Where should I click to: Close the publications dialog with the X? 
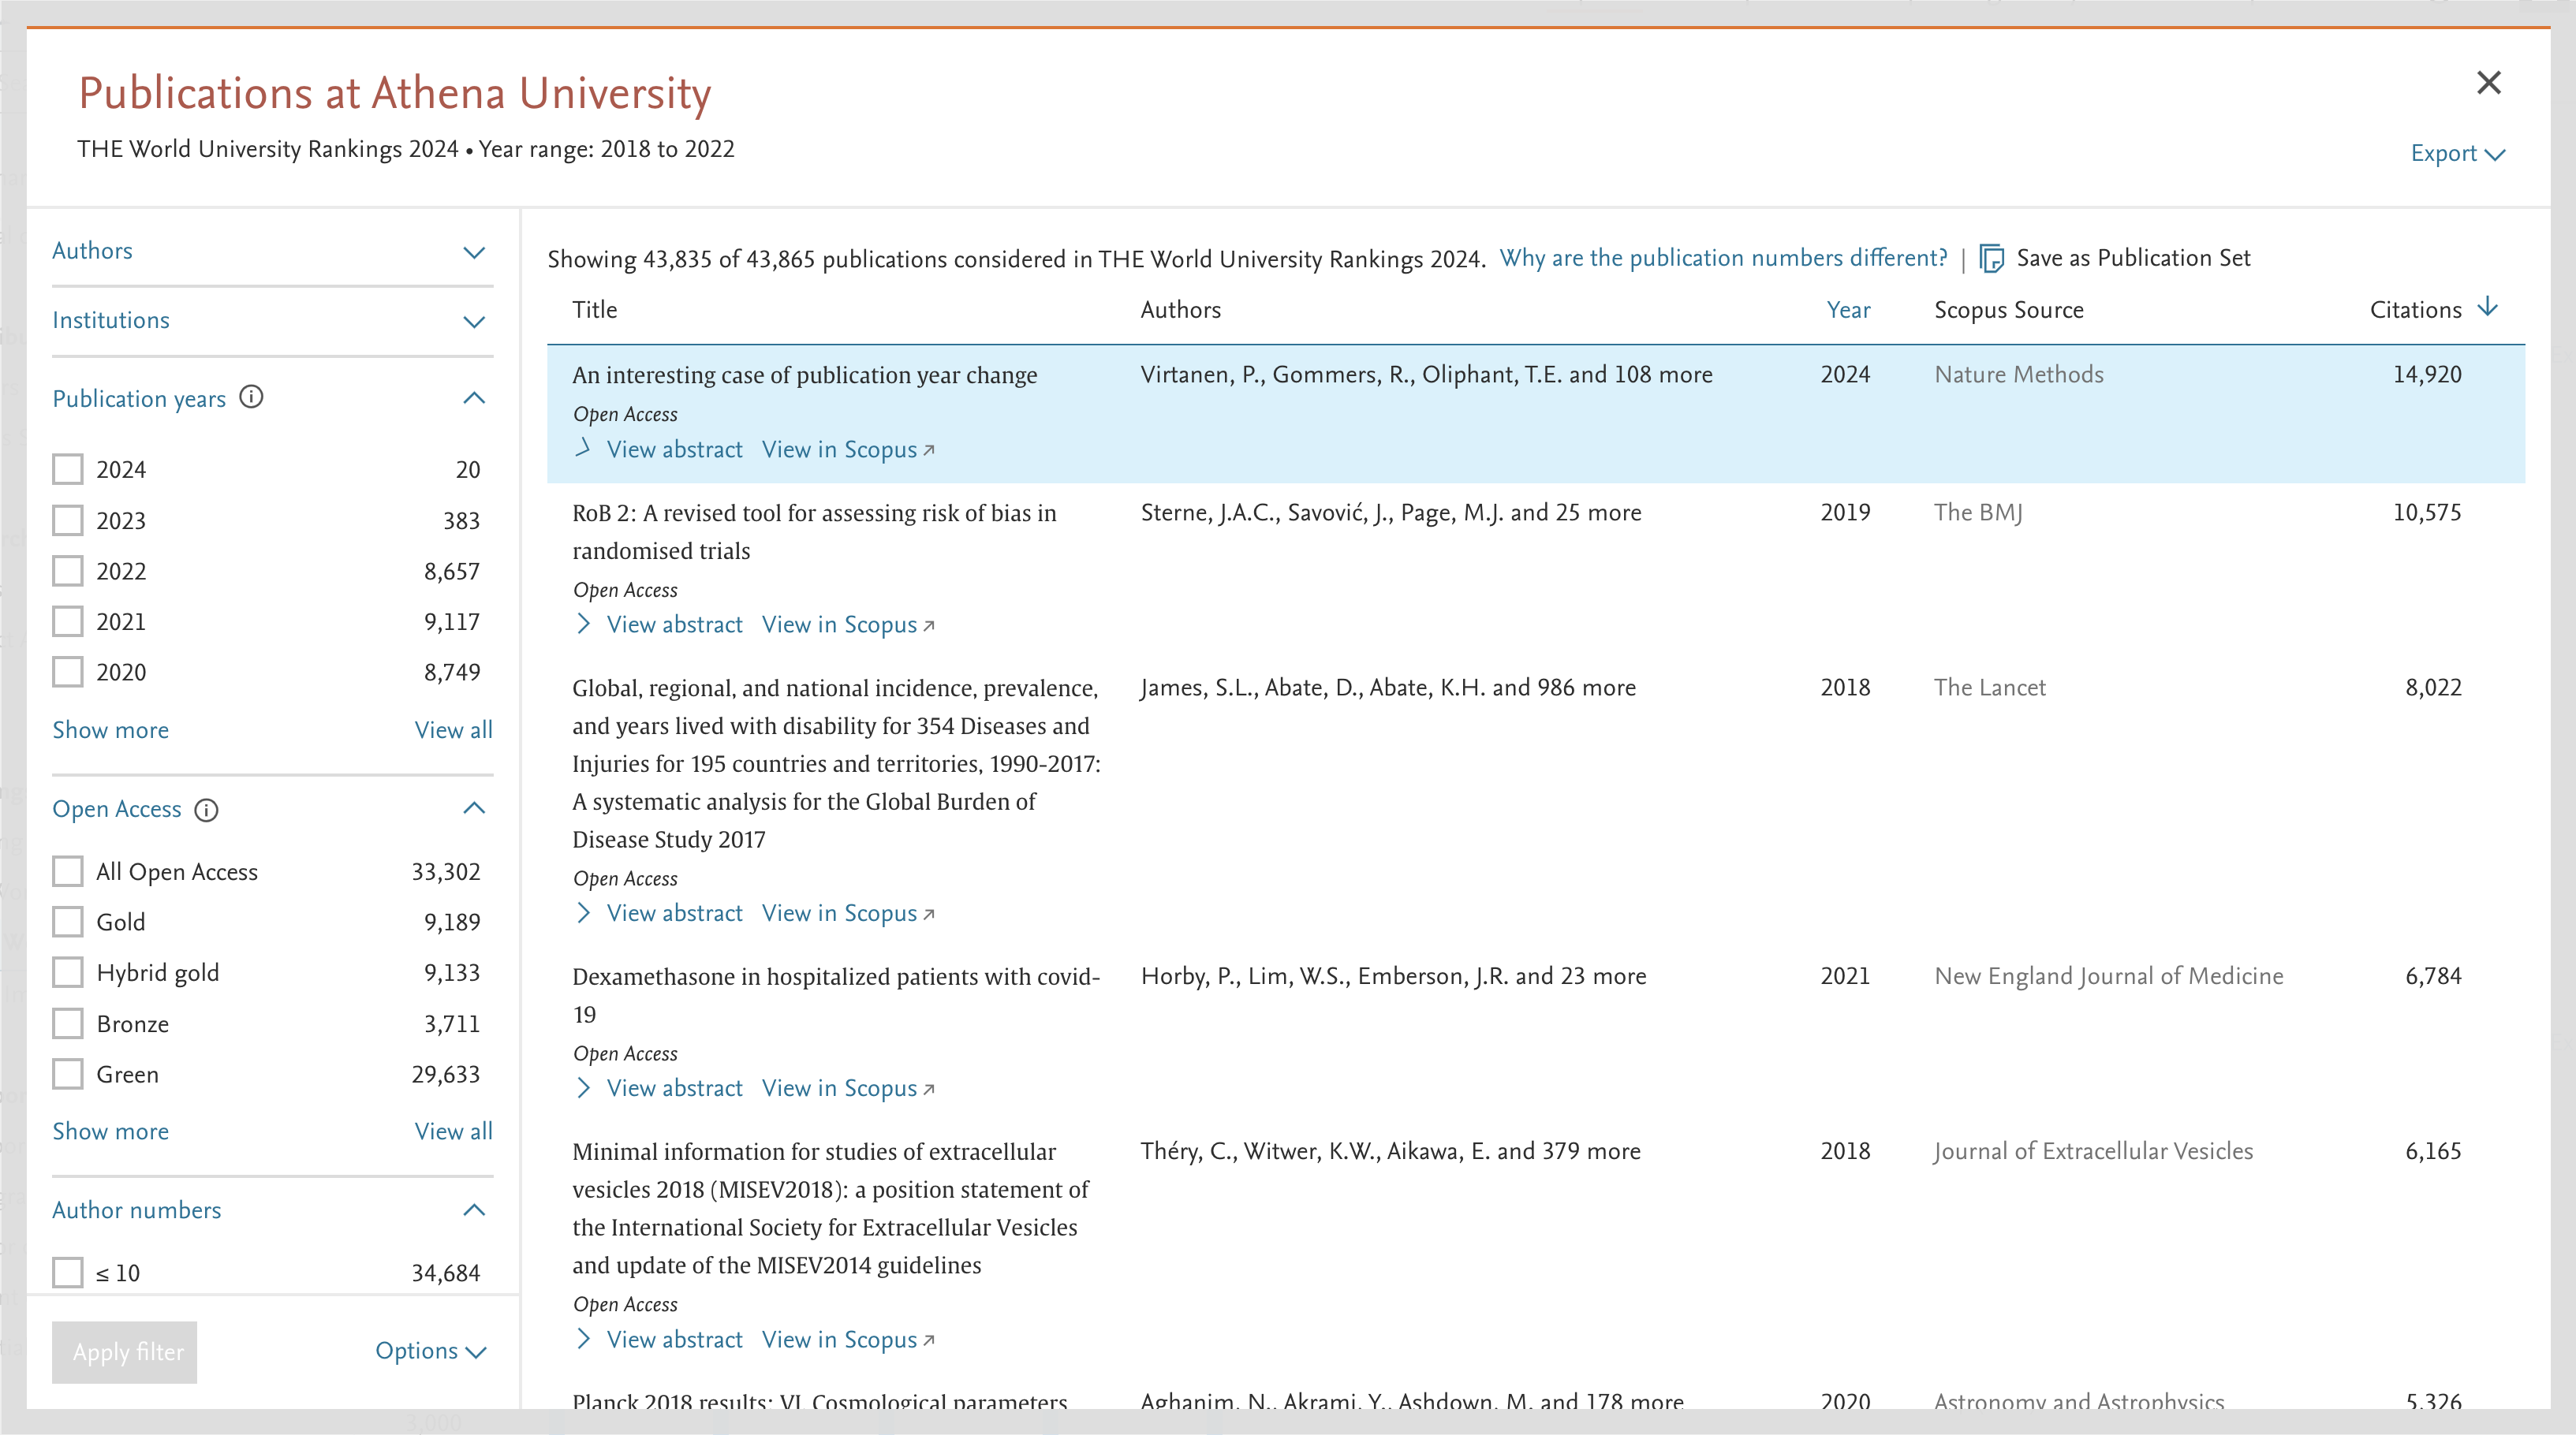pyautogui.click(x=2488, y=82)
